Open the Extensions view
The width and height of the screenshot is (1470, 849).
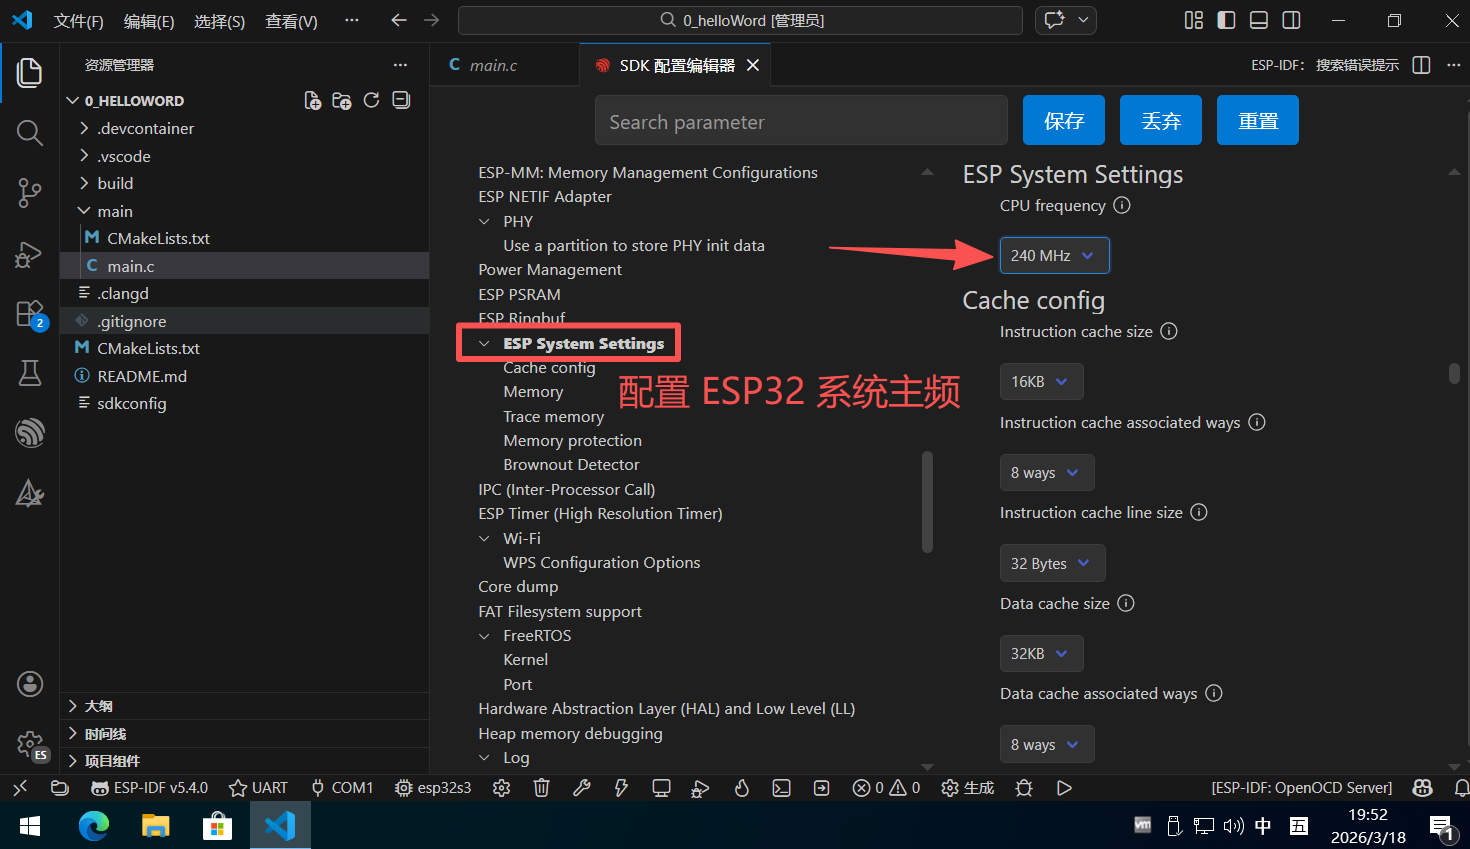click(x=30, y=314)
